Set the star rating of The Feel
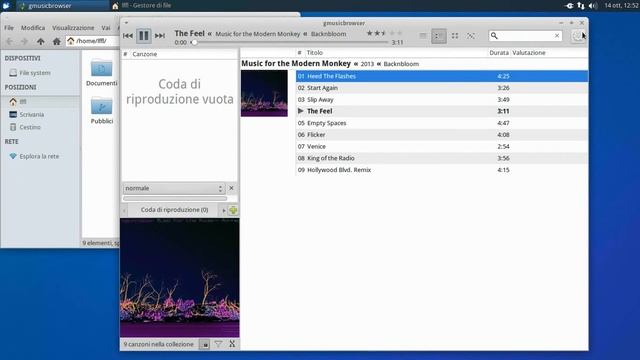The image size is (640, 360). [384, 33]
